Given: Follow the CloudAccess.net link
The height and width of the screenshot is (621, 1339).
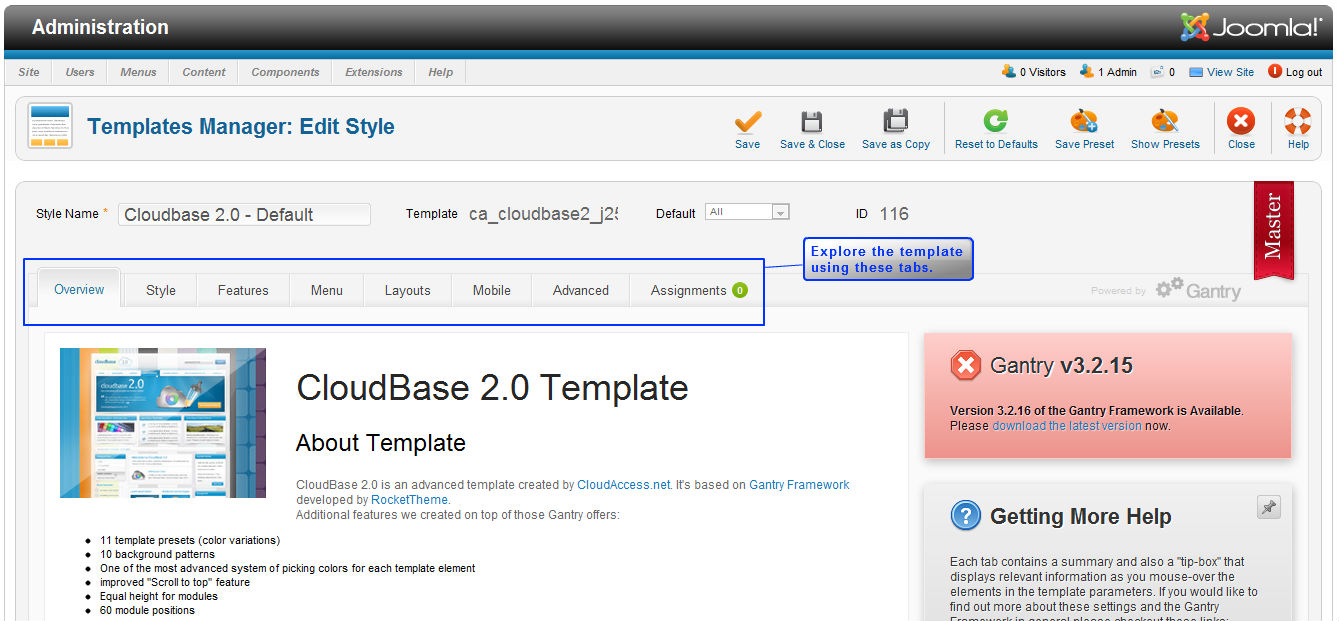Looking at the screenshot, I should (x=623, y=485).
